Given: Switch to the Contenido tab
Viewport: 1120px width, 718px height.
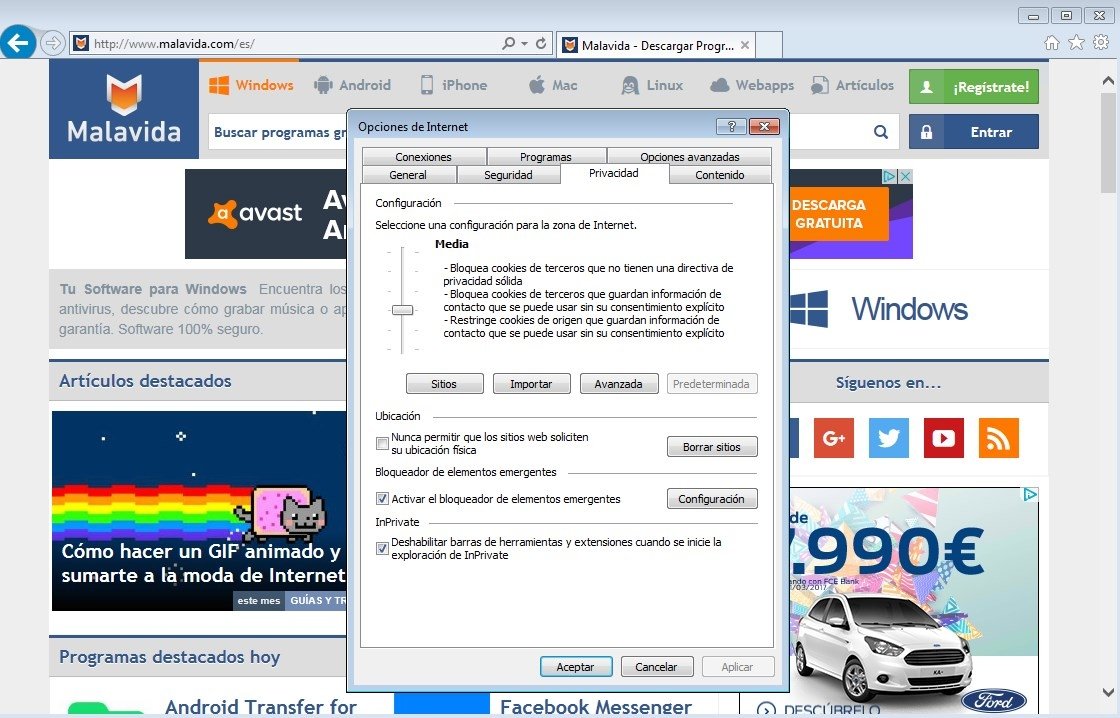Looking at the screenshot, I should 719,175.
